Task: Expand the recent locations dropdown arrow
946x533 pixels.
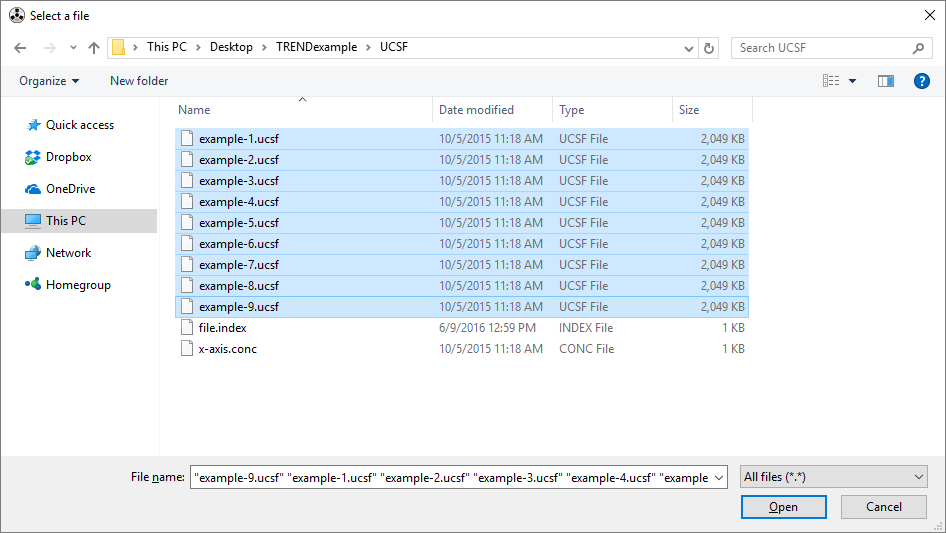Action: click(x=73, y=48)
